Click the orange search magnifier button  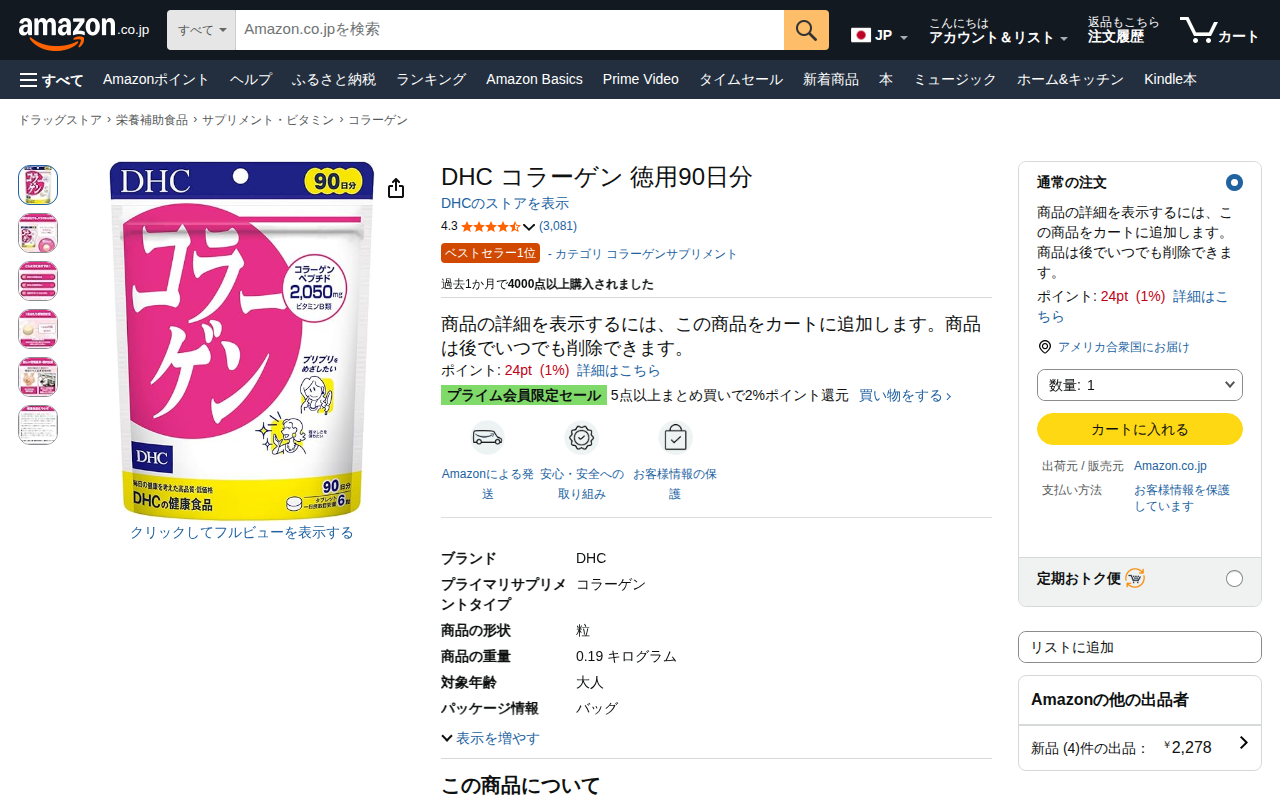(x=806, y=30)
